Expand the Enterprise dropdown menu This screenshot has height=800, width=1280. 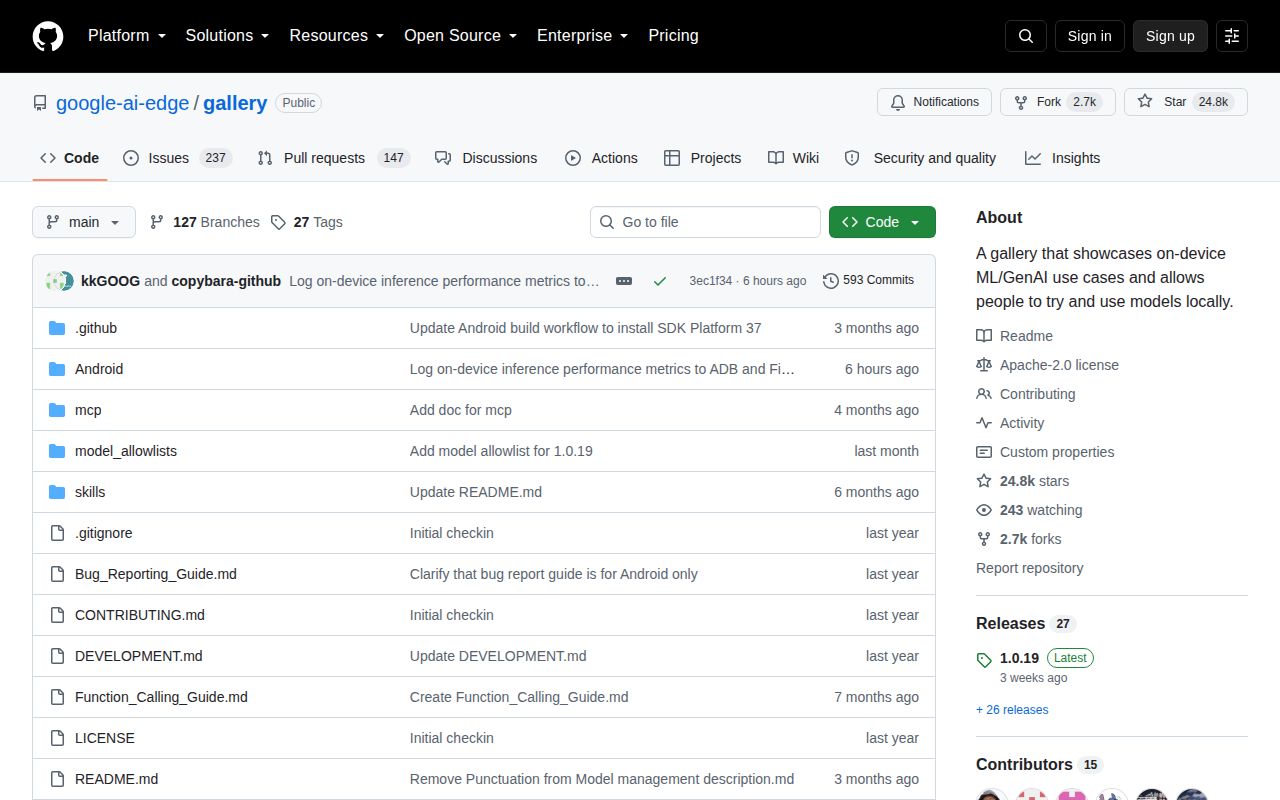(583, 35)
